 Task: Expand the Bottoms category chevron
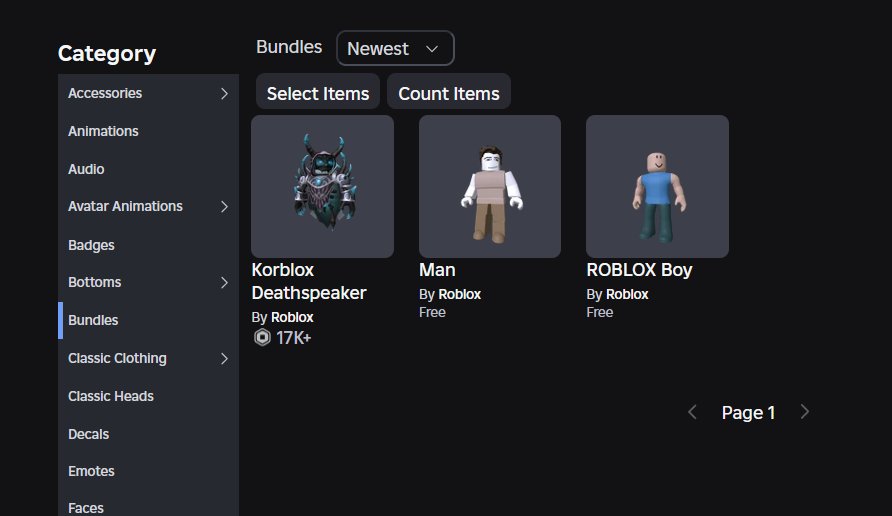tap(224, 283)
